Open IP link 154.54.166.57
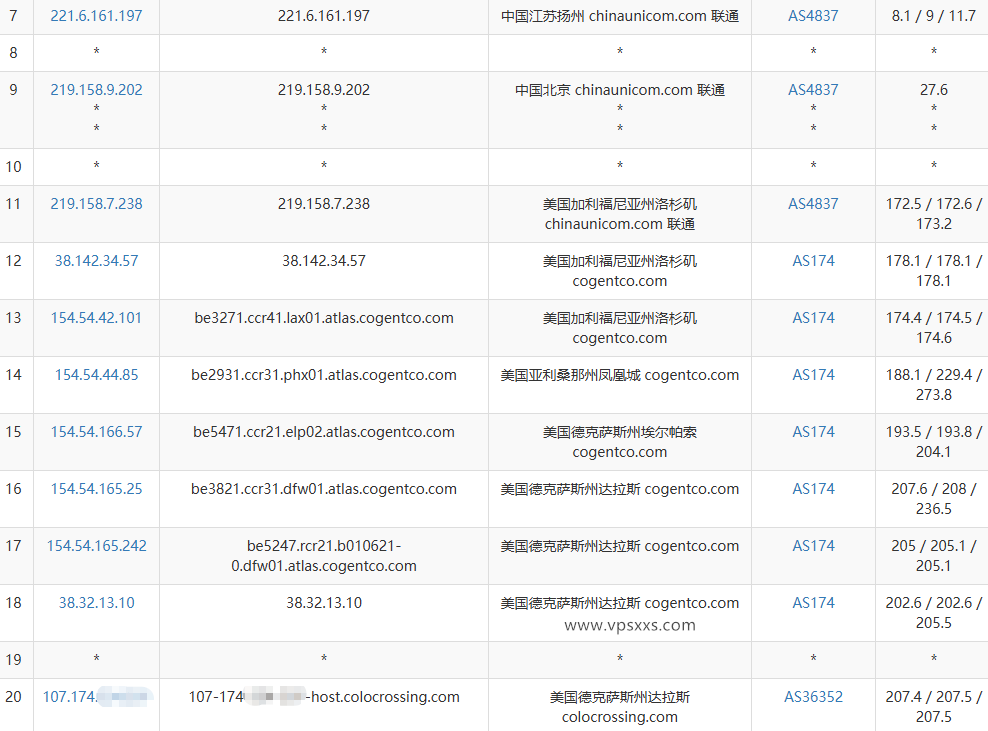 [x=96, y=432]
